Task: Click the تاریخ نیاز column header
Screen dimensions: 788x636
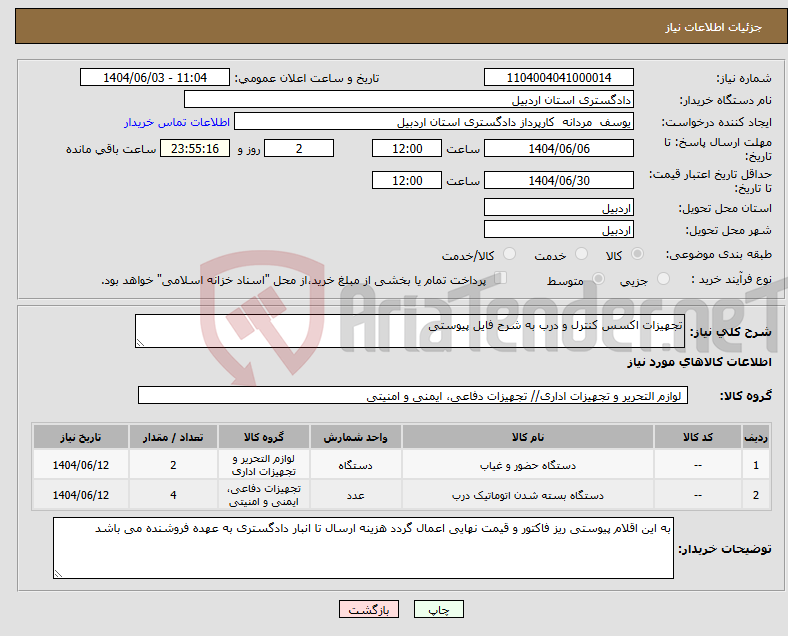Action: click(81, 437)
